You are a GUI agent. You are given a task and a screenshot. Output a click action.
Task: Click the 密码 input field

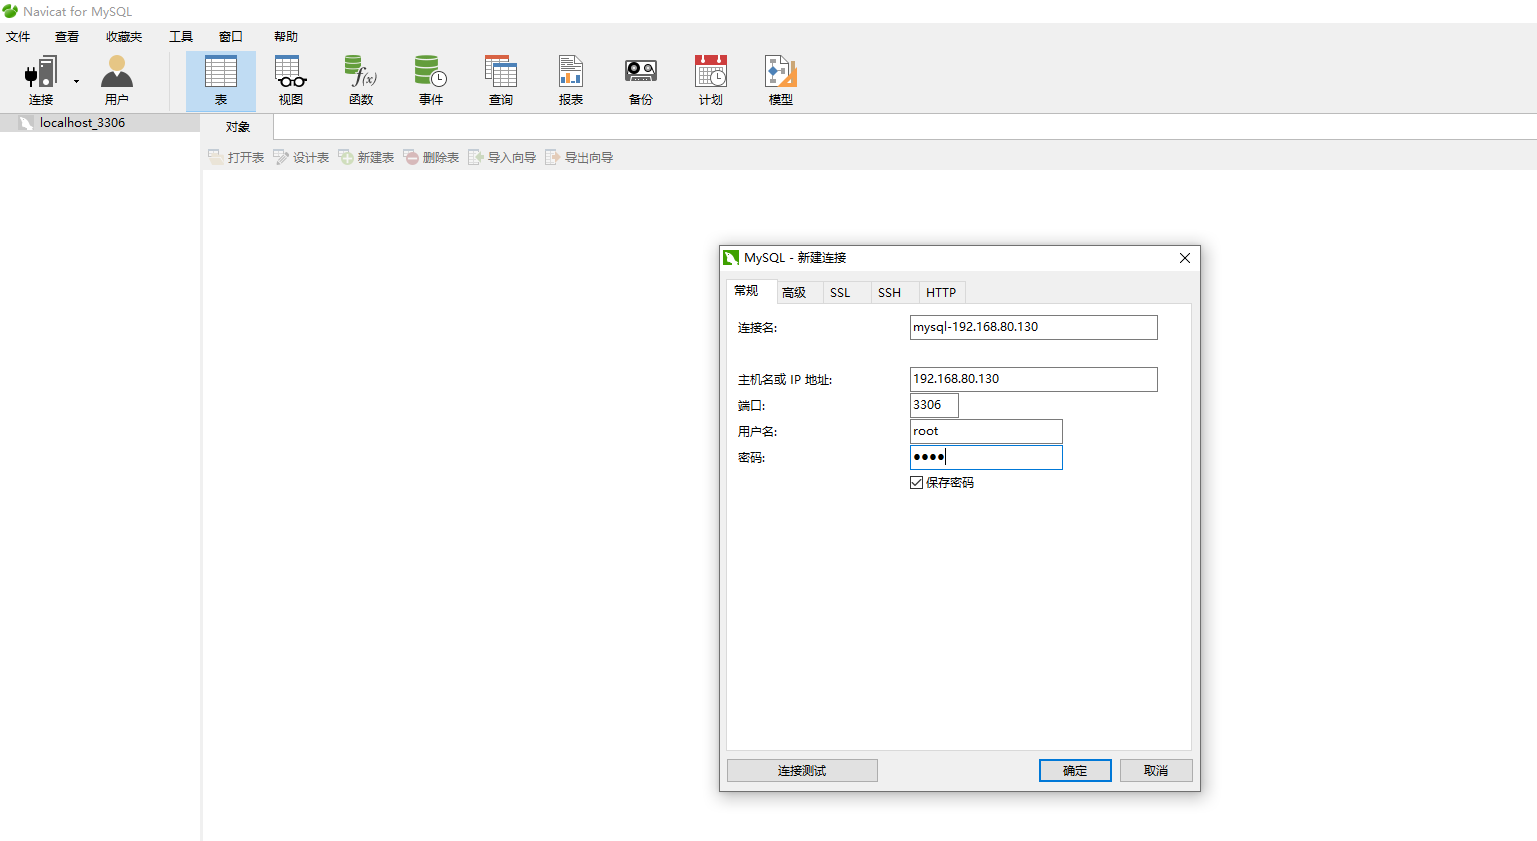pos(986,457)
